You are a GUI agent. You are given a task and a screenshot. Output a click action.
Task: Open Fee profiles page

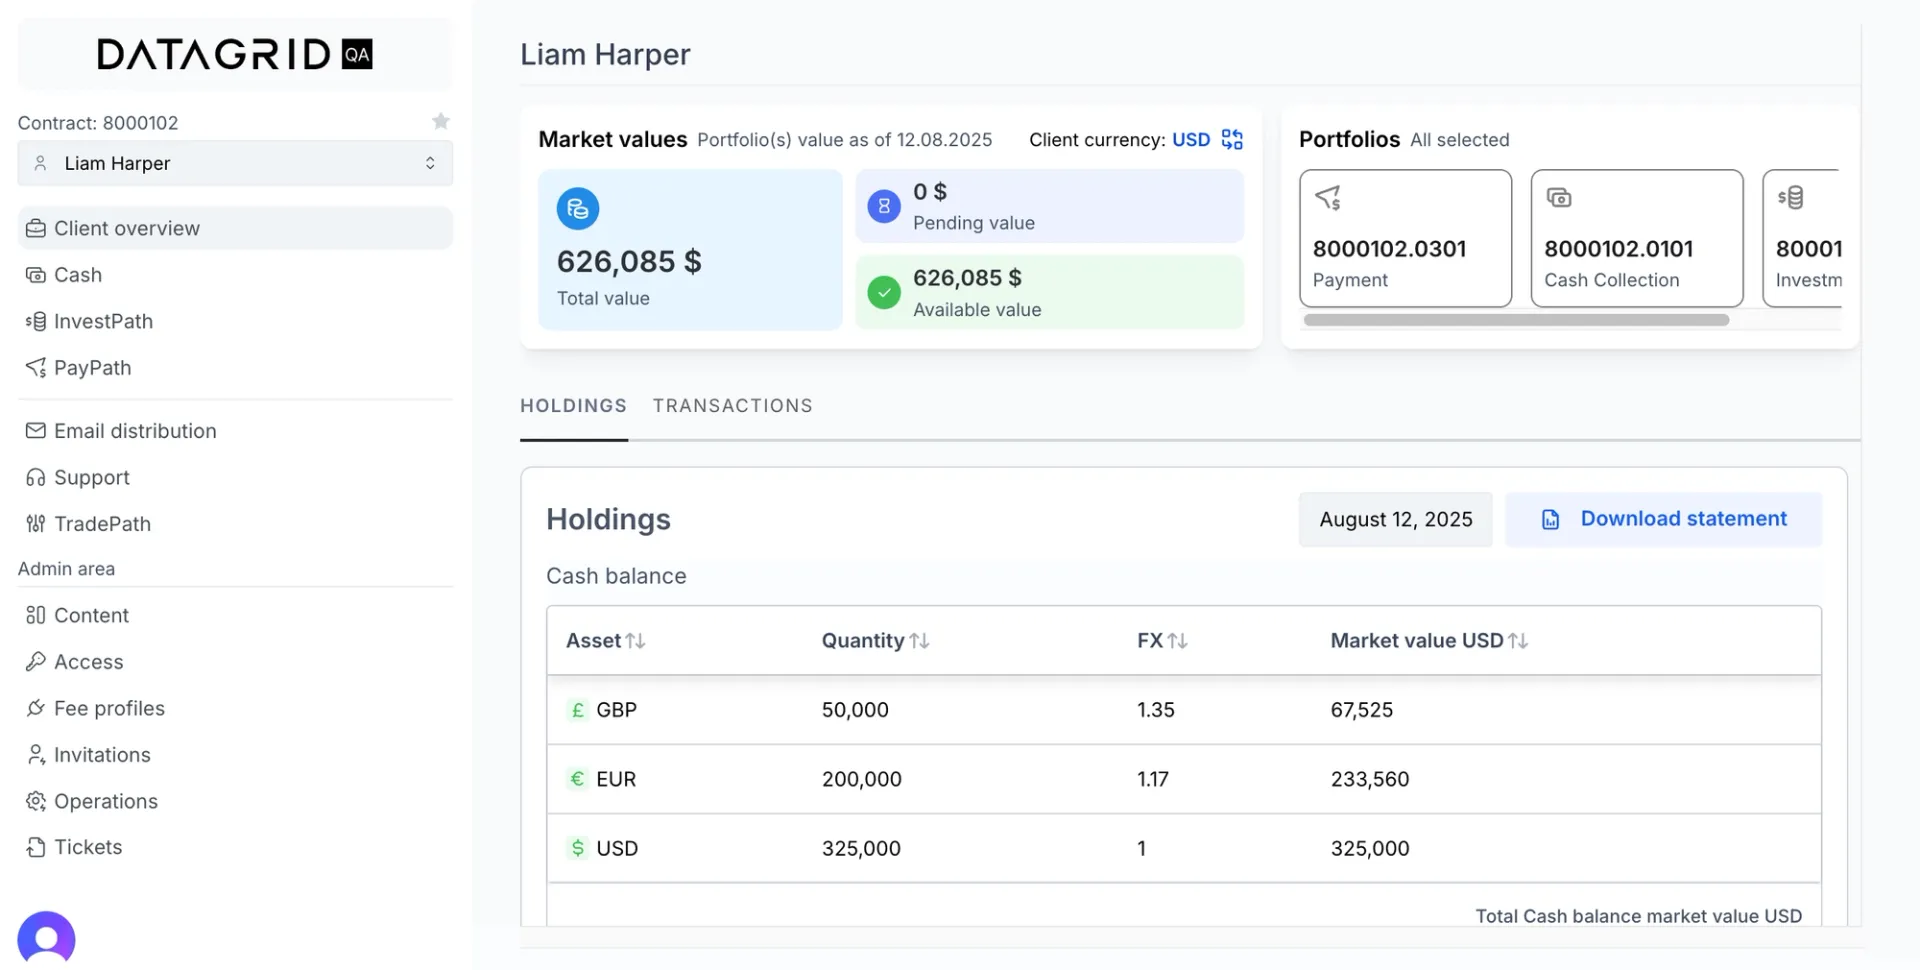pyautogui.click(x=109, y=708)
